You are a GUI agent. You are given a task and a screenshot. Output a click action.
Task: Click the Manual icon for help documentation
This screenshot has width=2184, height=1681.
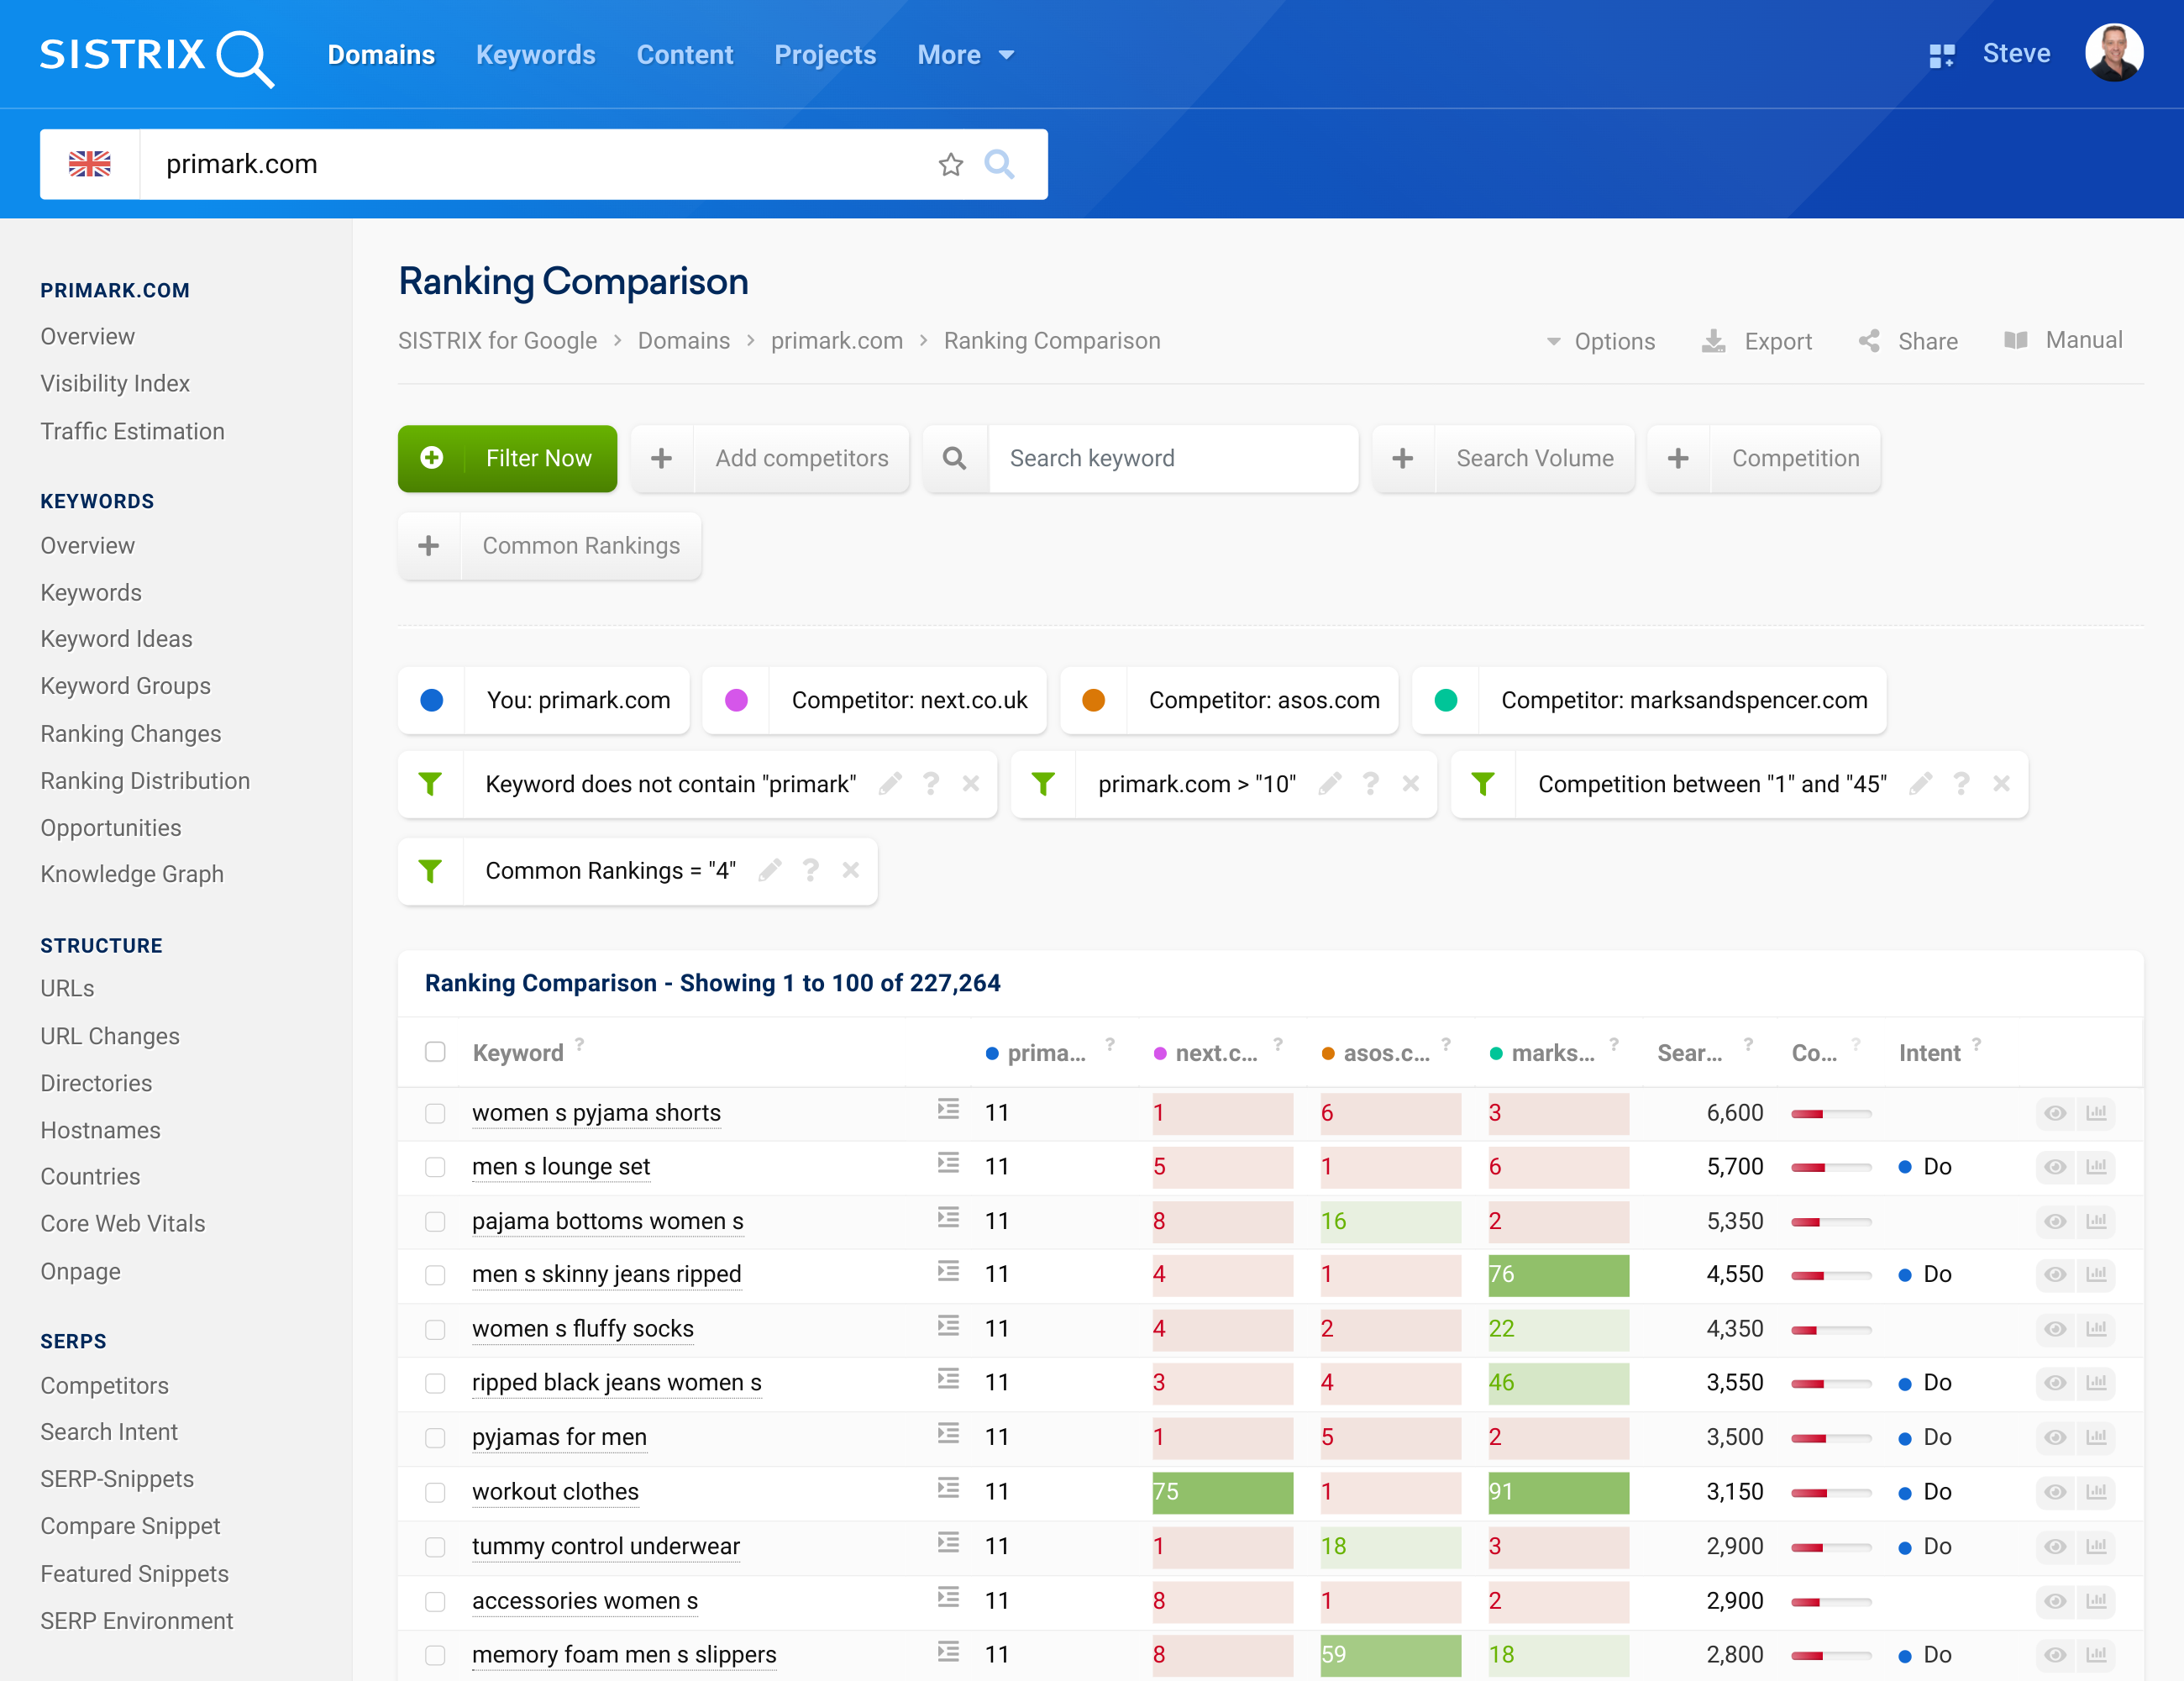click(2016, 339)
